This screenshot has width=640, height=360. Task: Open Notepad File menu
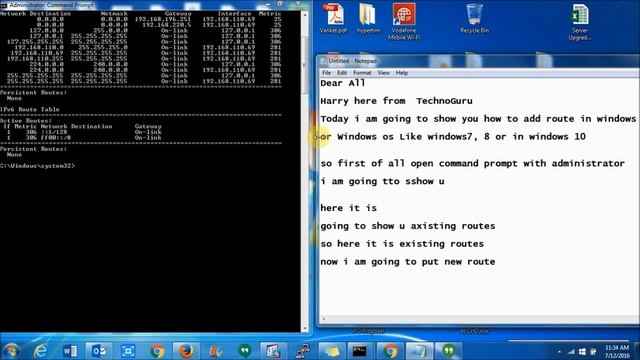(327, 73)
